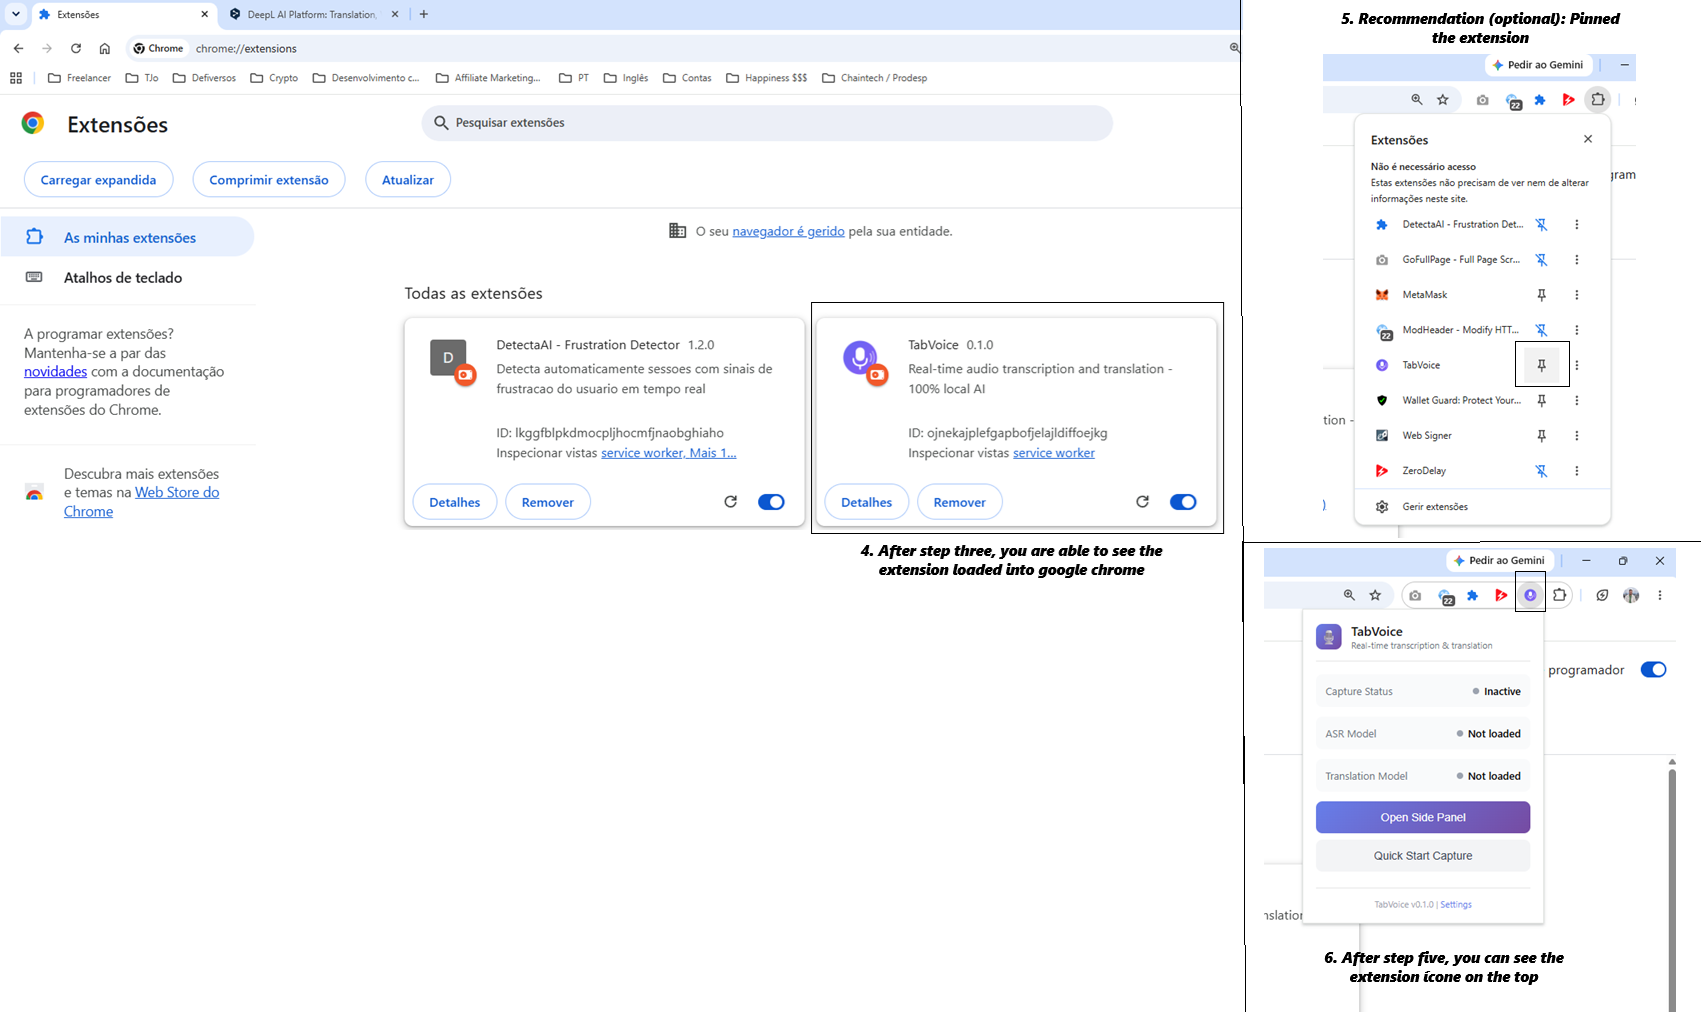
Task: Turn off the programador mode toggle
Action: tap(1654, 669)
